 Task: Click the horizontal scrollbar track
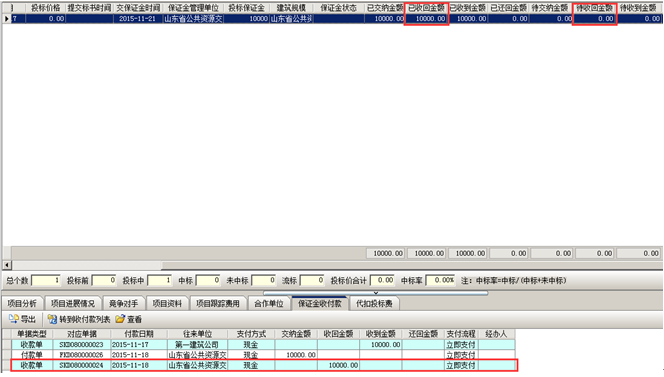click(x=411, y=265)
